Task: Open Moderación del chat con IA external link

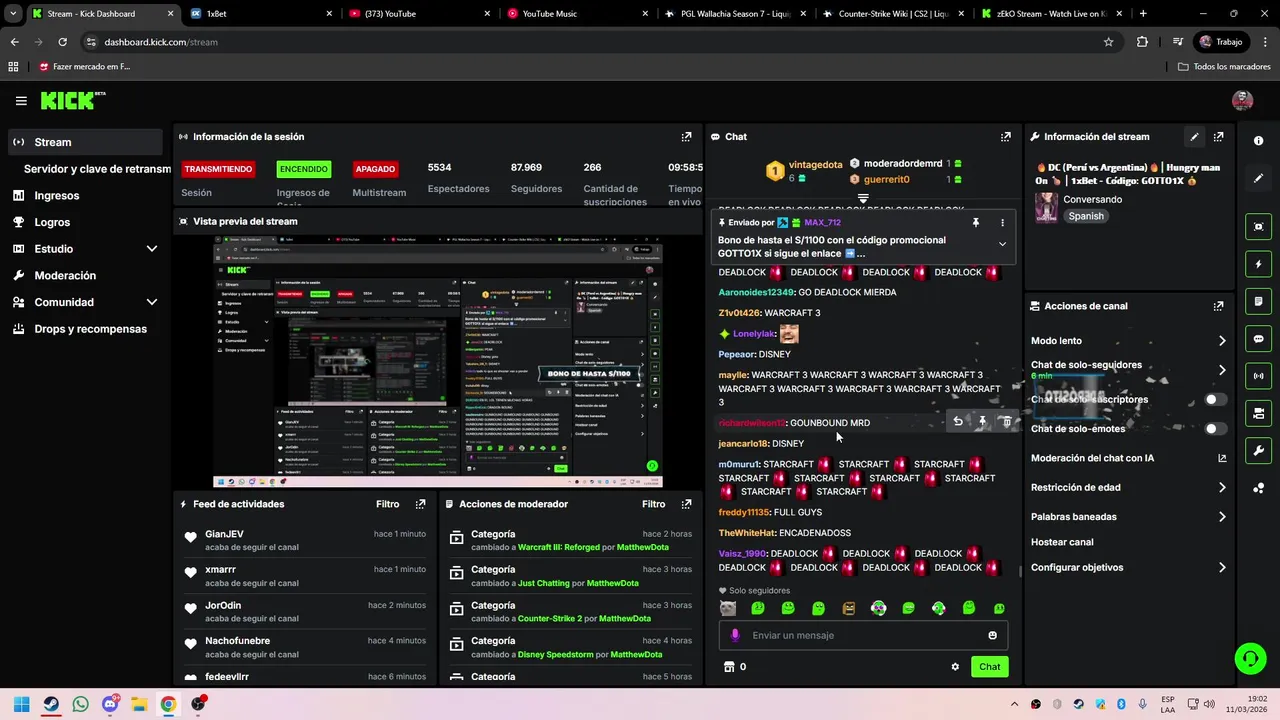Action: (1222, 458)
